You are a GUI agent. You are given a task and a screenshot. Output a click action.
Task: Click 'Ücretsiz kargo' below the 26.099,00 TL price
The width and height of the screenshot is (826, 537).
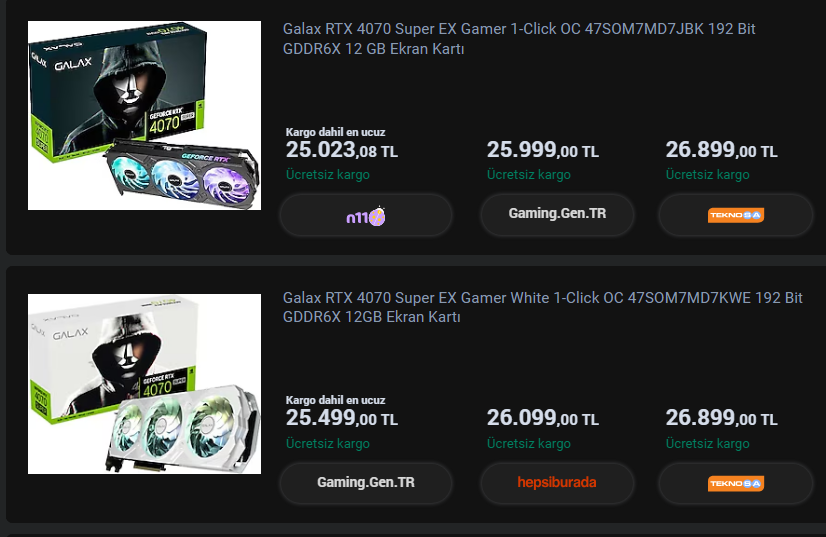pos(529,444)
